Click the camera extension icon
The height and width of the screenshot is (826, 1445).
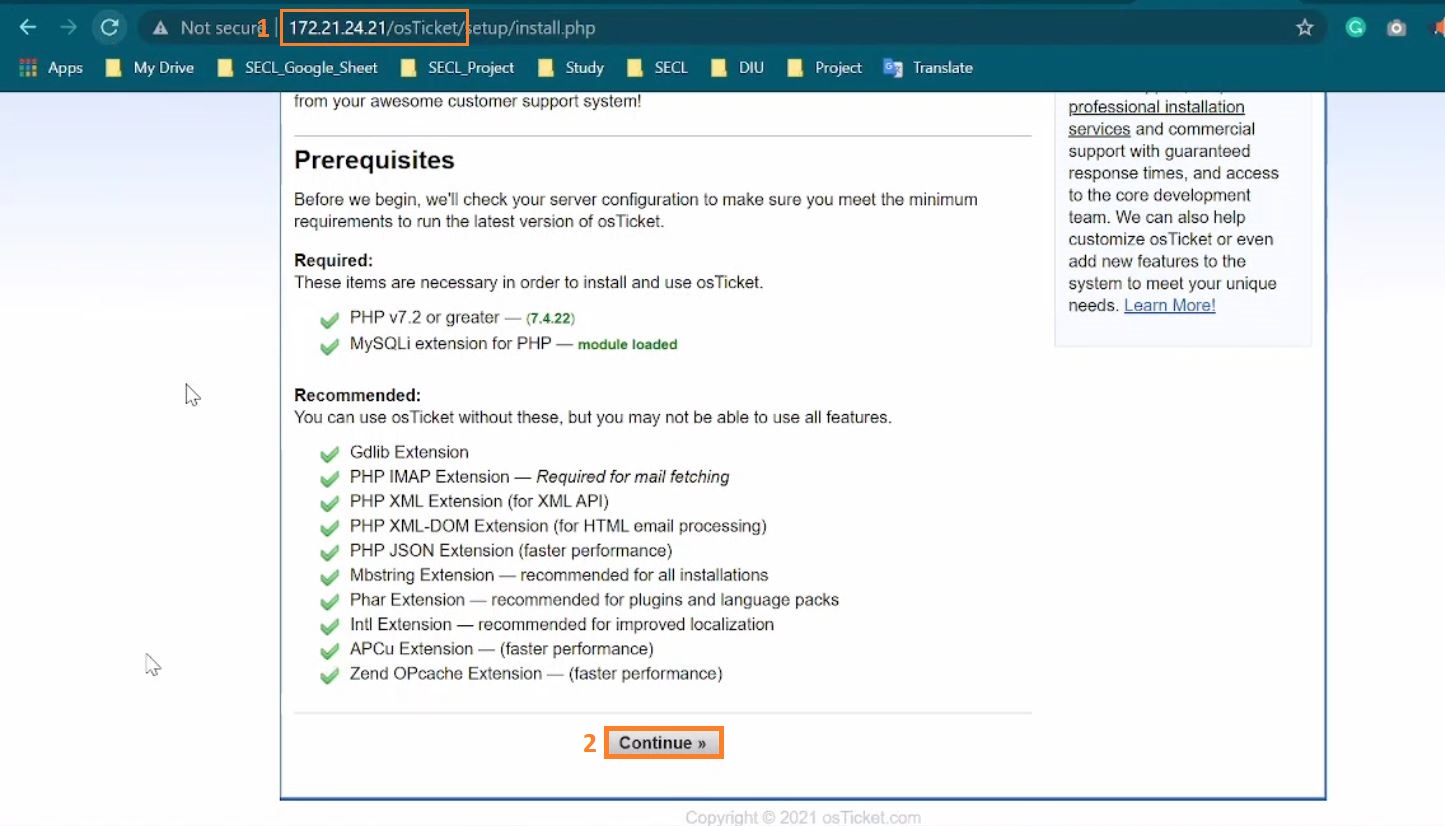point(1397,28)
